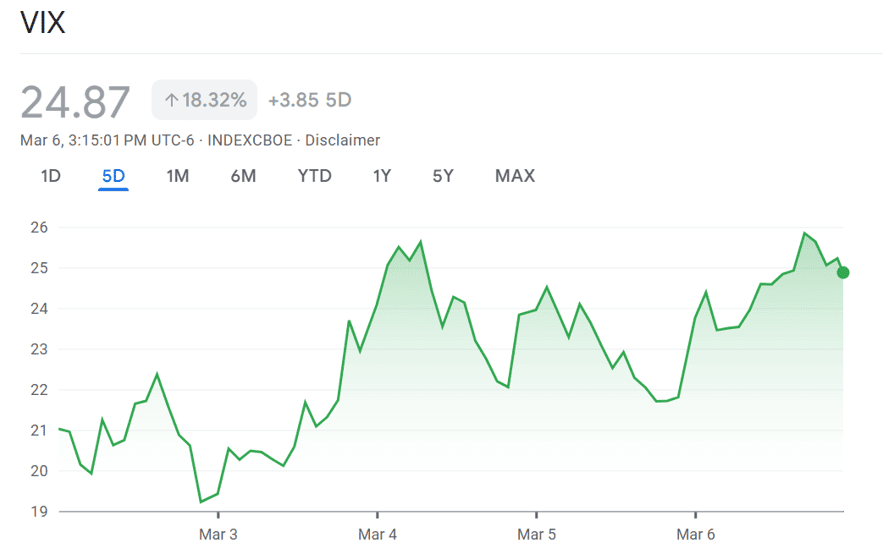
Task: Click the up arrow in percentage badge
Action: click(x=171, y=100)
